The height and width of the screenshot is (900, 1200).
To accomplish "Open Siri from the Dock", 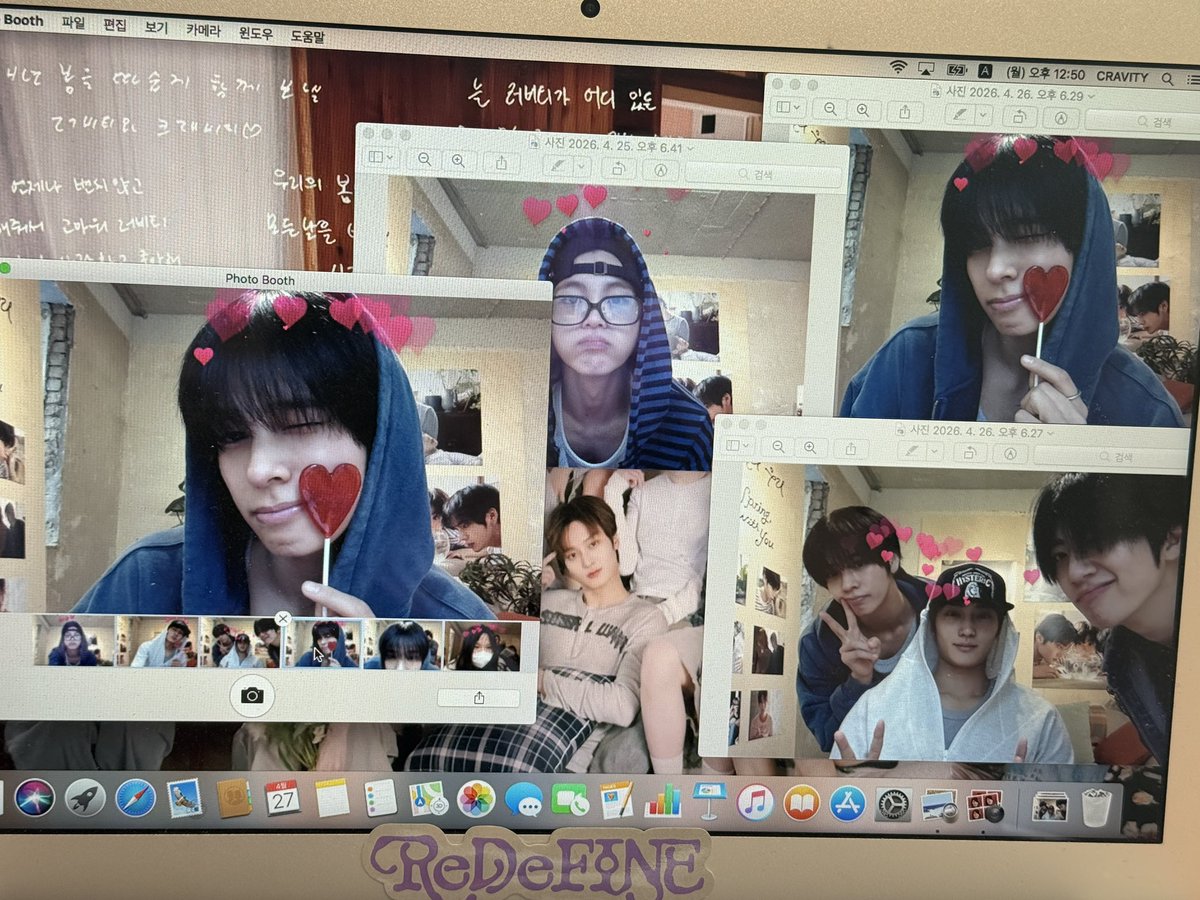I will 34,797.
